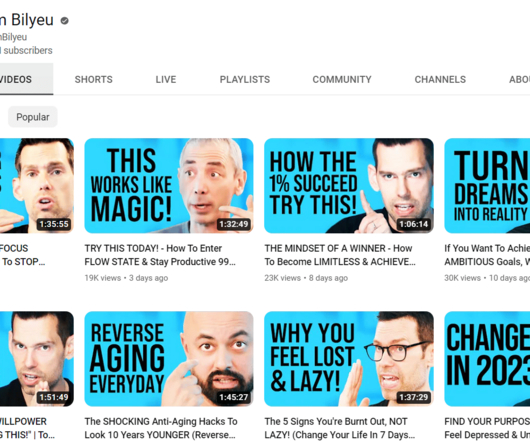530x442 pixels.
Task: Filter videos by Popular
Action: coord(33,117)
